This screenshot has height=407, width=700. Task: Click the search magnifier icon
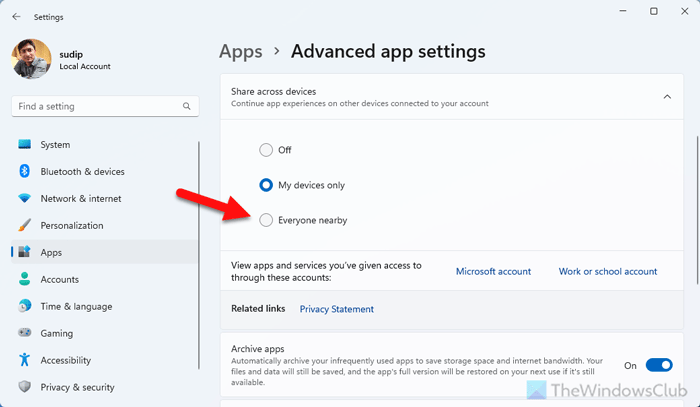[186, 106]
